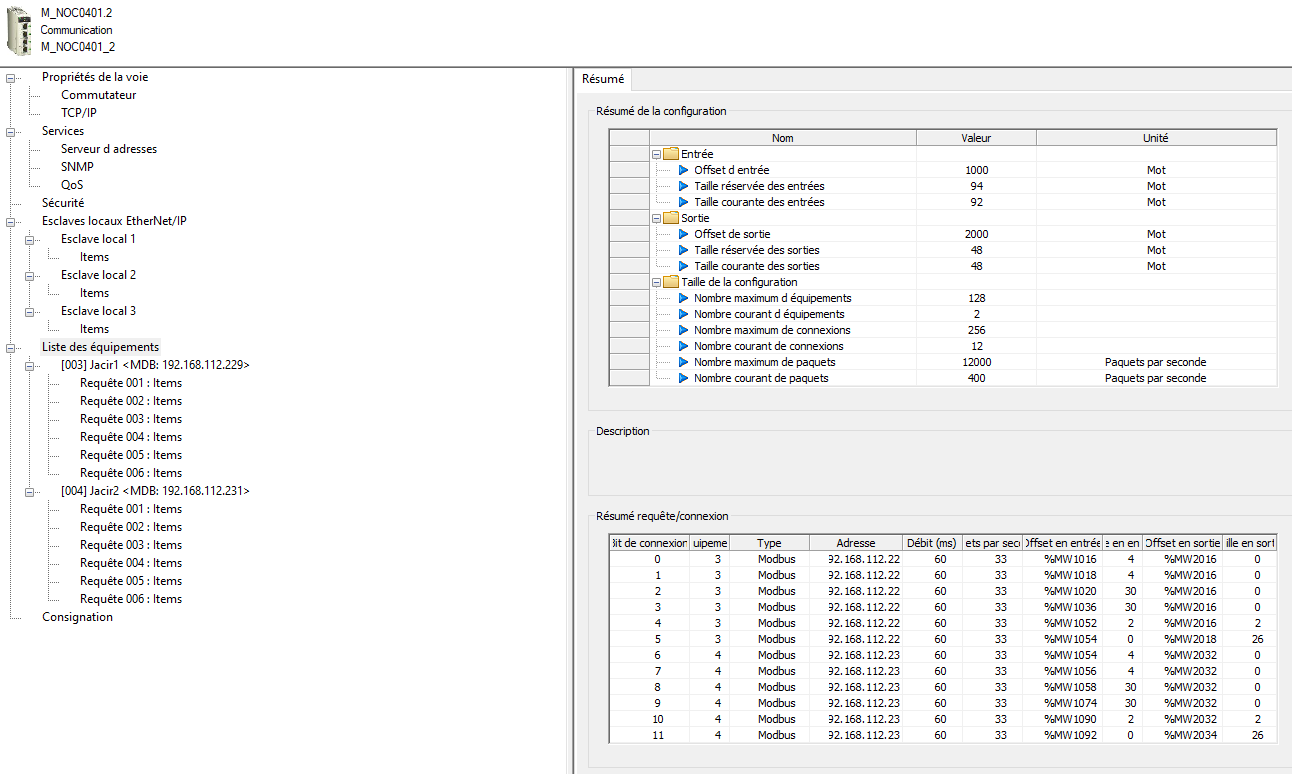Switch to the Résumé tab

[603, 79]
